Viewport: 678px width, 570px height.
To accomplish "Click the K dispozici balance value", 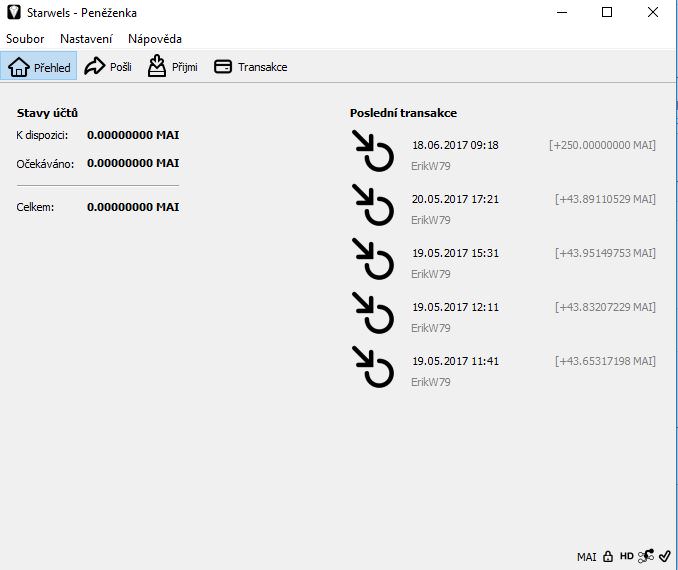I will click(x=133, y=135).
